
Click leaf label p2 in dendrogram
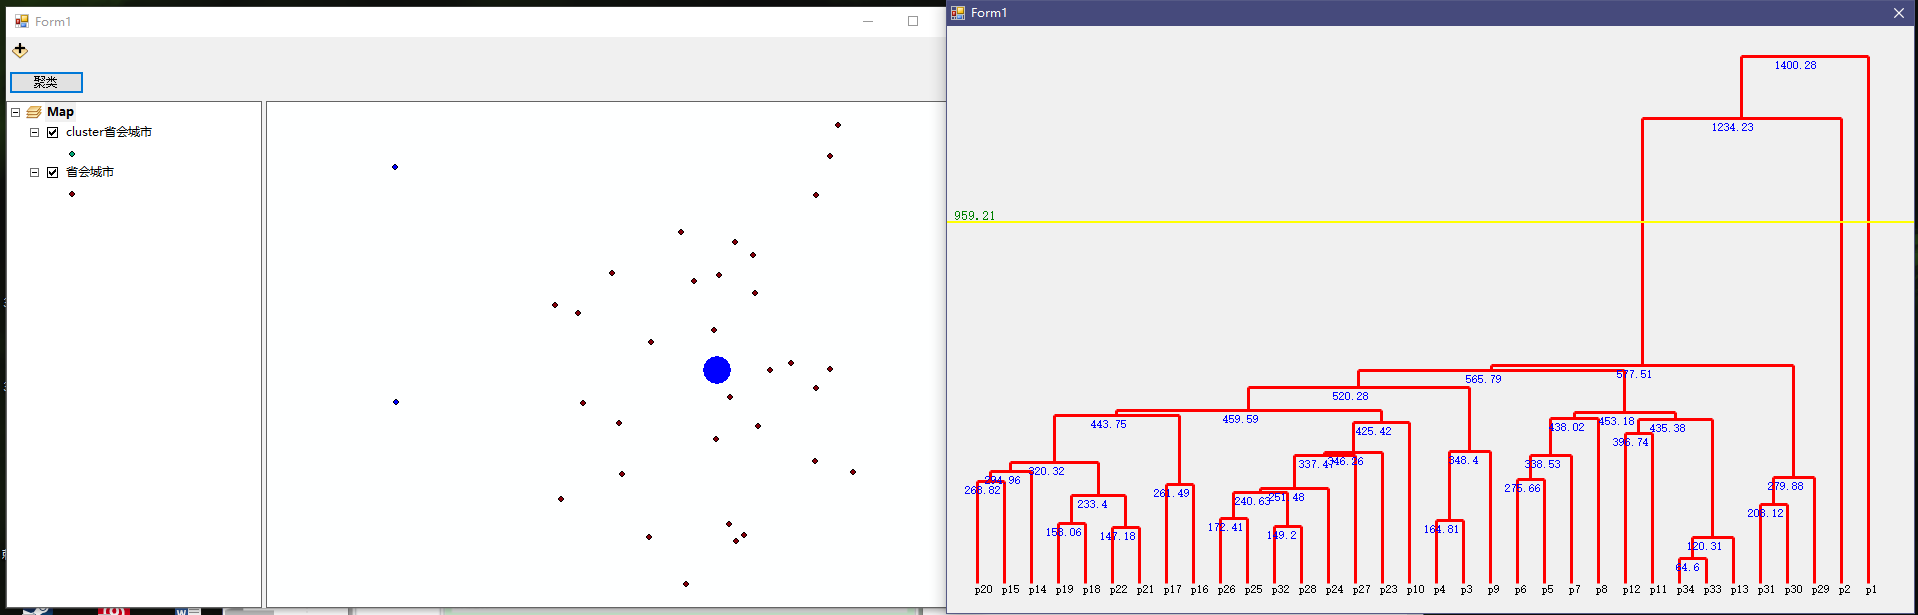pos(1844,589)
